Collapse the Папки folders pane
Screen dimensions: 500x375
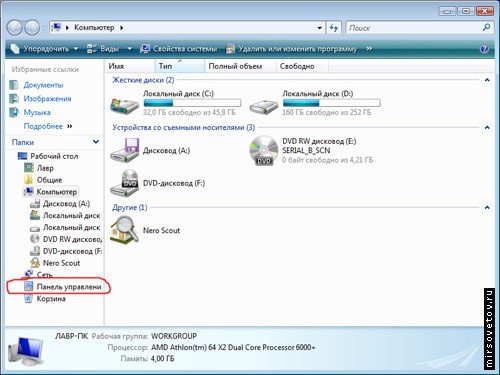[x=96, y=142]
